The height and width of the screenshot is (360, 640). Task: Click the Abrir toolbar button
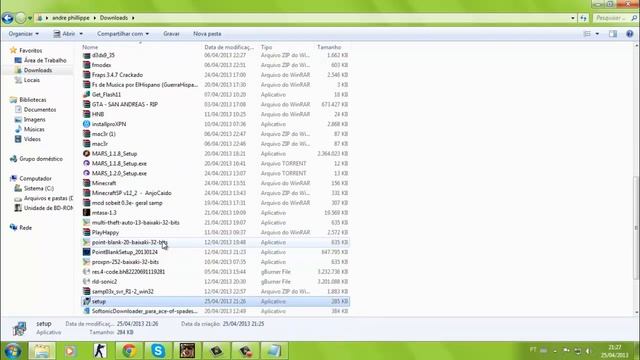pyautogui.click(x=64, y=34)
